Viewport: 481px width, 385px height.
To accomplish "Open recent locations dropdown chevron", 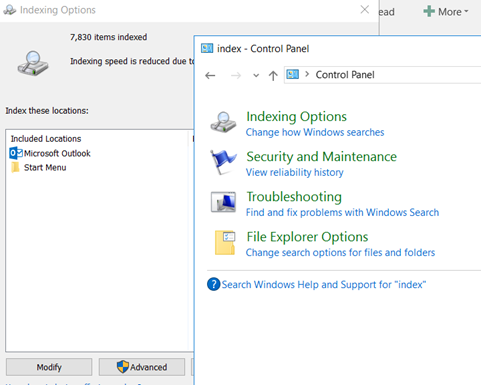I will (x=256, y=76).
